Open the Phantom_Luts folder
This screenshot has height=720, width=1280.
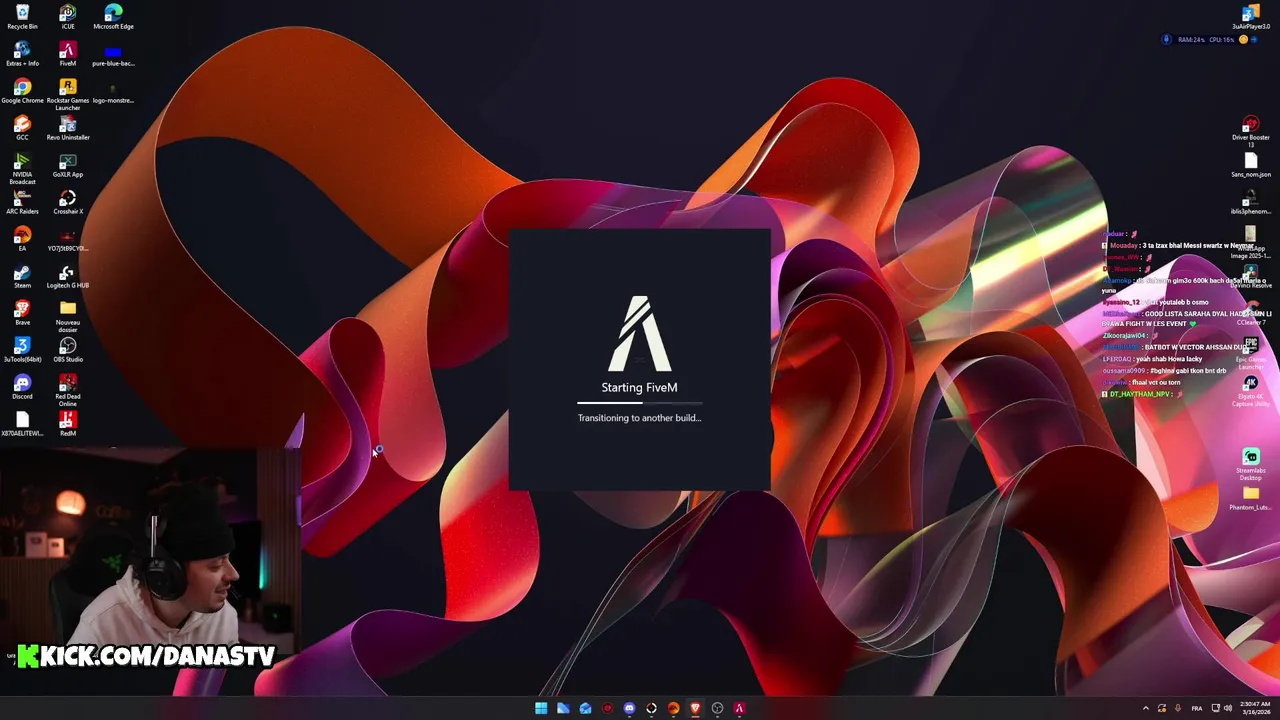pos(1250,498)
